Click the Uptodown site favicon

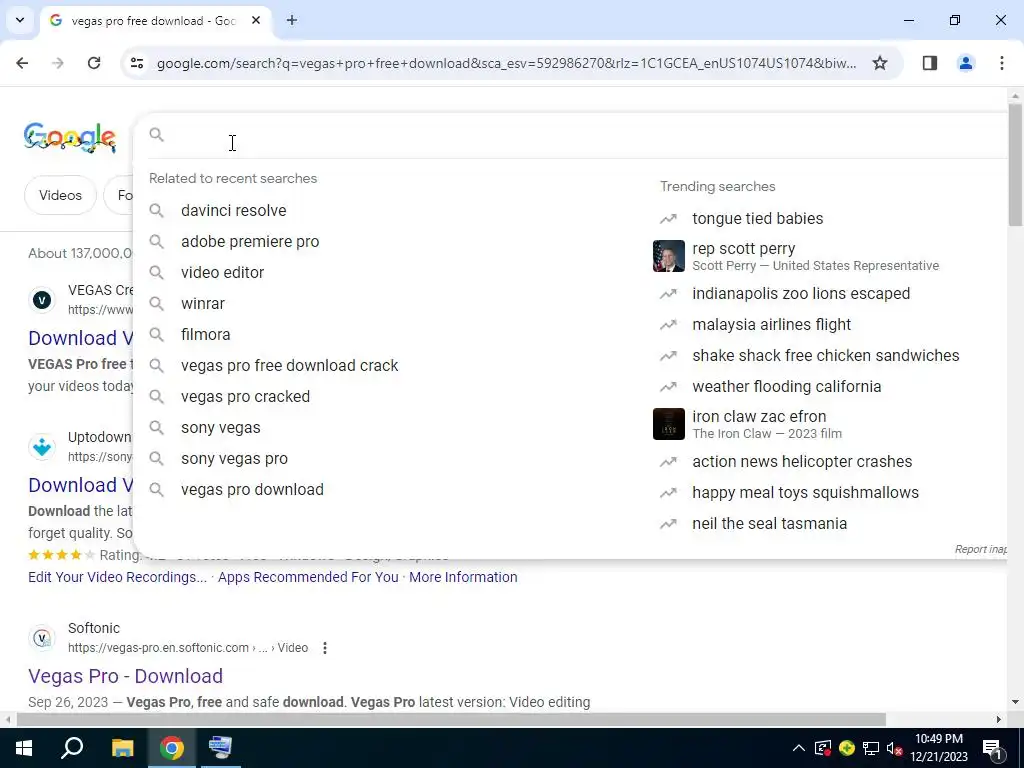pyautogui.click(x=42, y=447)
